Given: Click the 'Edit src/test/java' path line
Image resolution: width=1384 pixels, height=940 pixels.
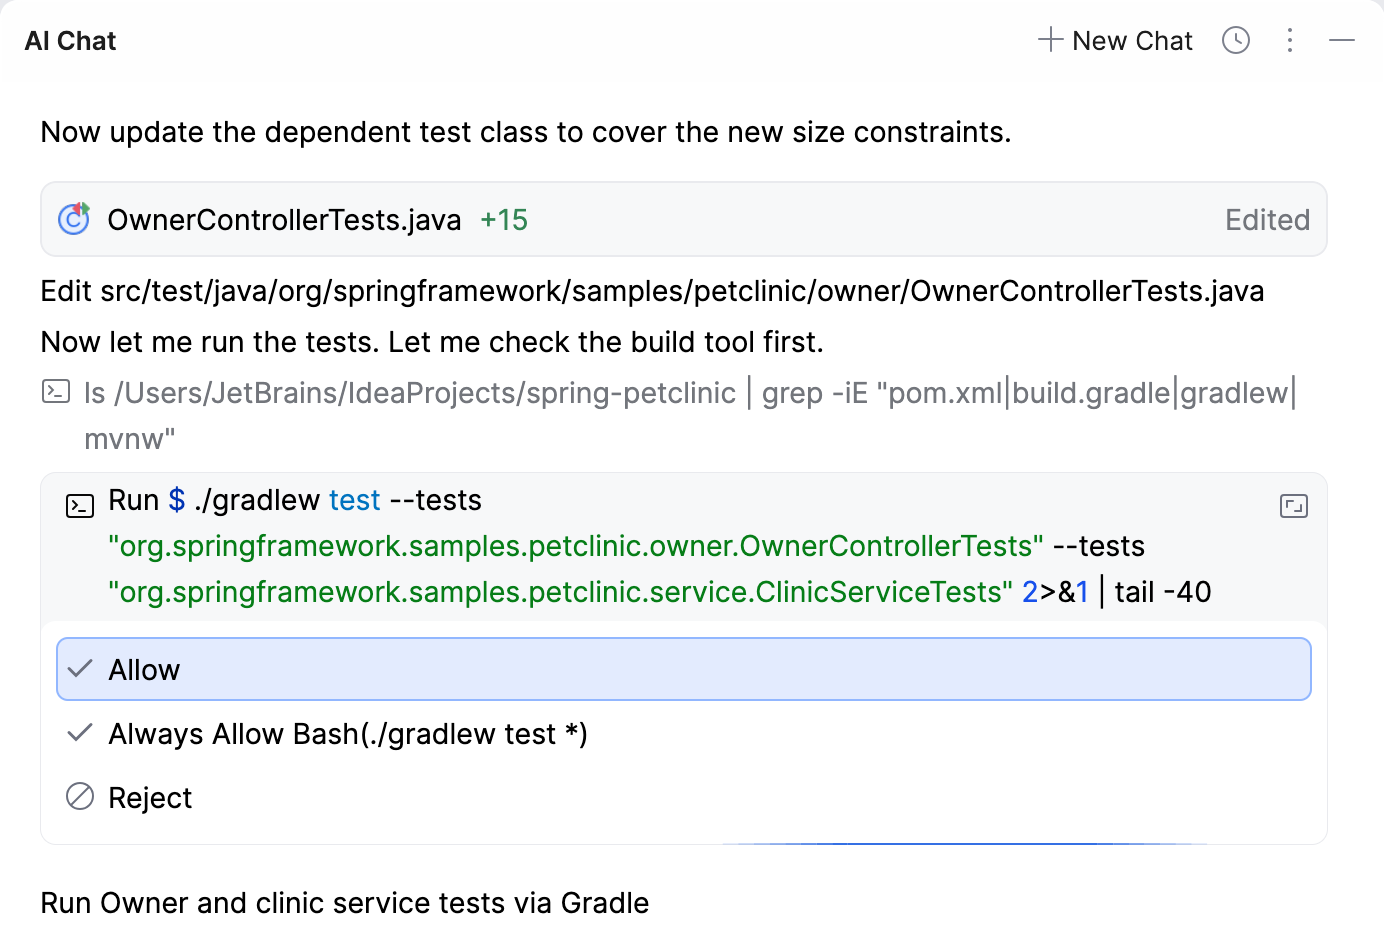Looking at the screenshot, I should pyautogui.click(x=653, y=291).
